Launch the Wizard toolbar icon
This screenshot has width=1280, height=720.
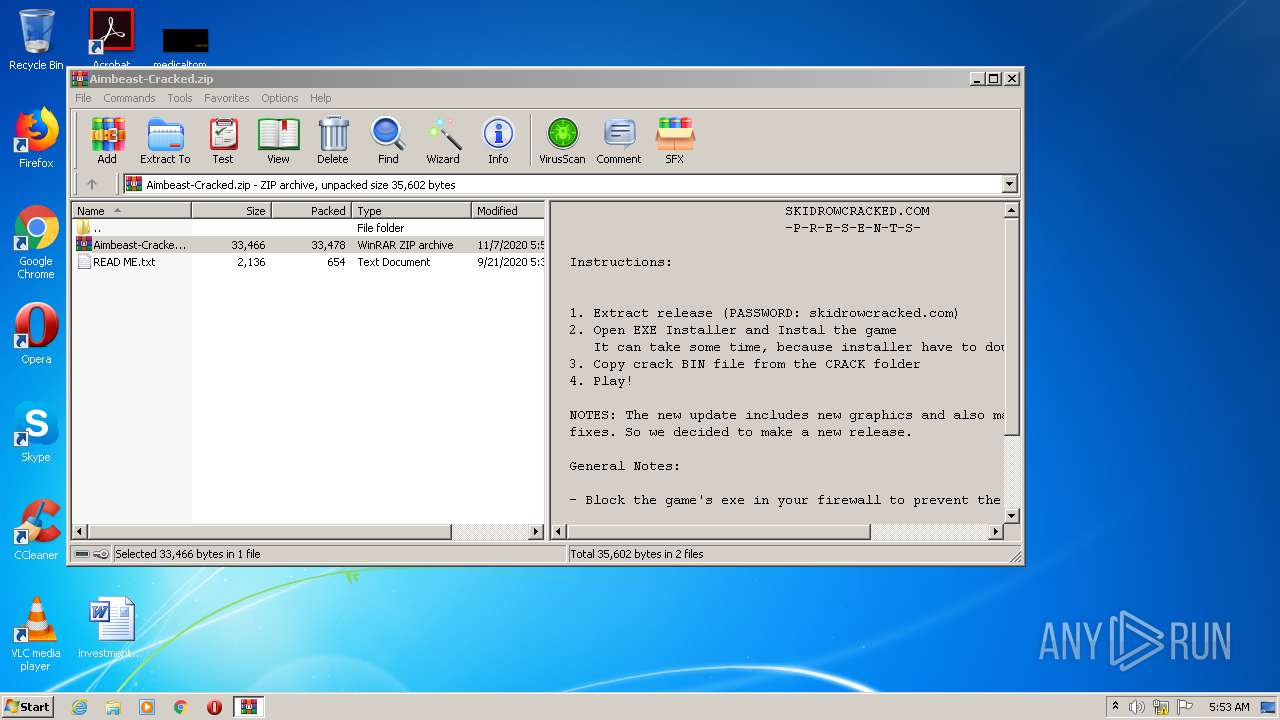tap(443, 140)
